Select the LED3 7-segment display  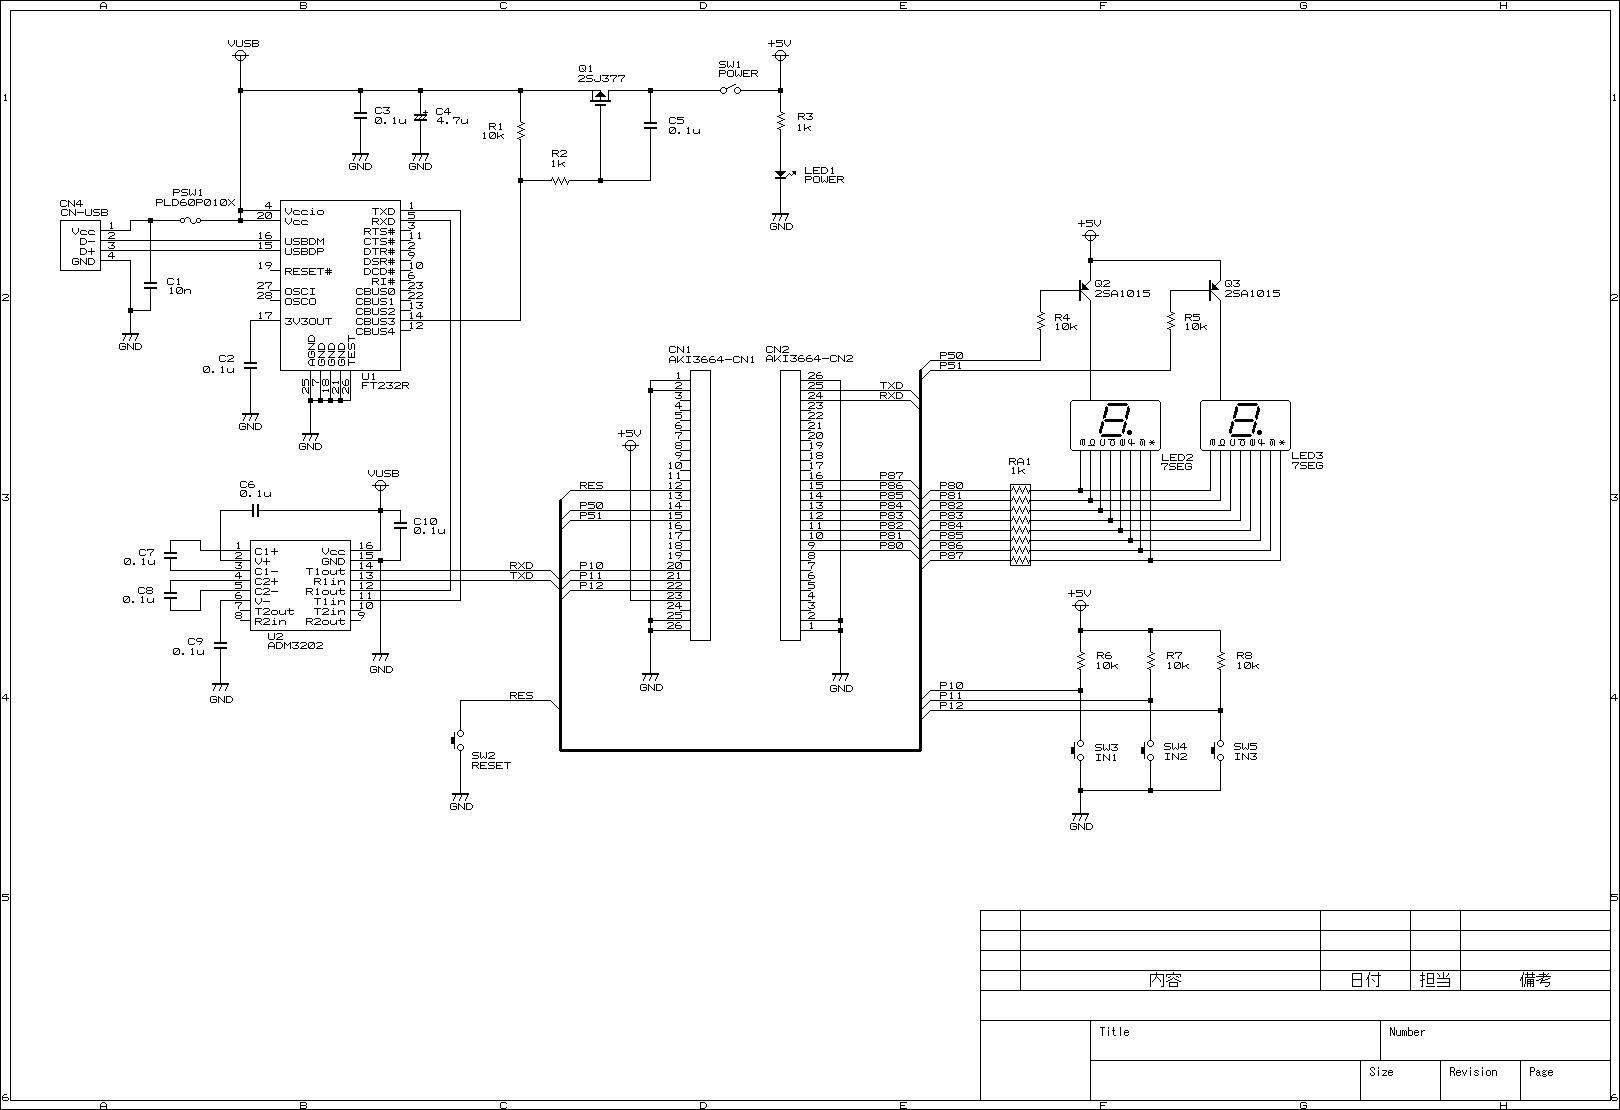(1245, 425)
